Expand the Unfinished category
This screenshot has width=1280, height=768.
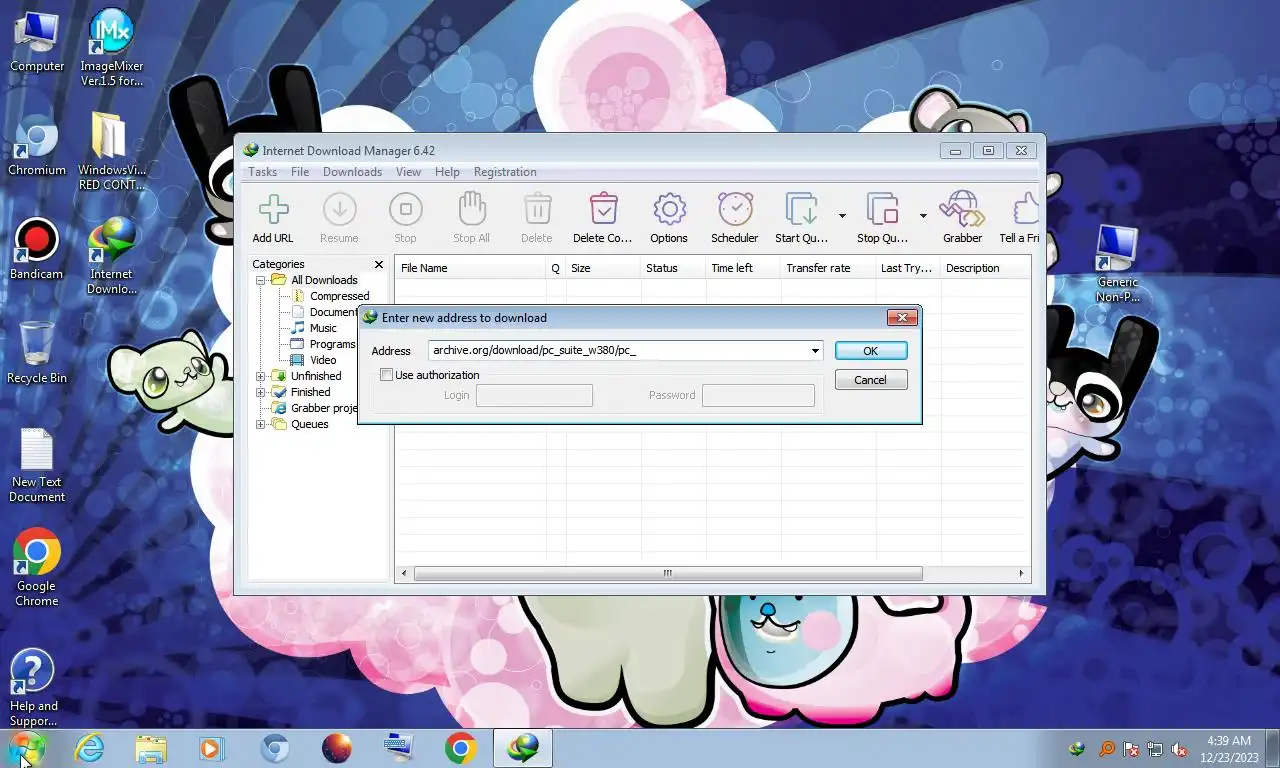point(261,376)
